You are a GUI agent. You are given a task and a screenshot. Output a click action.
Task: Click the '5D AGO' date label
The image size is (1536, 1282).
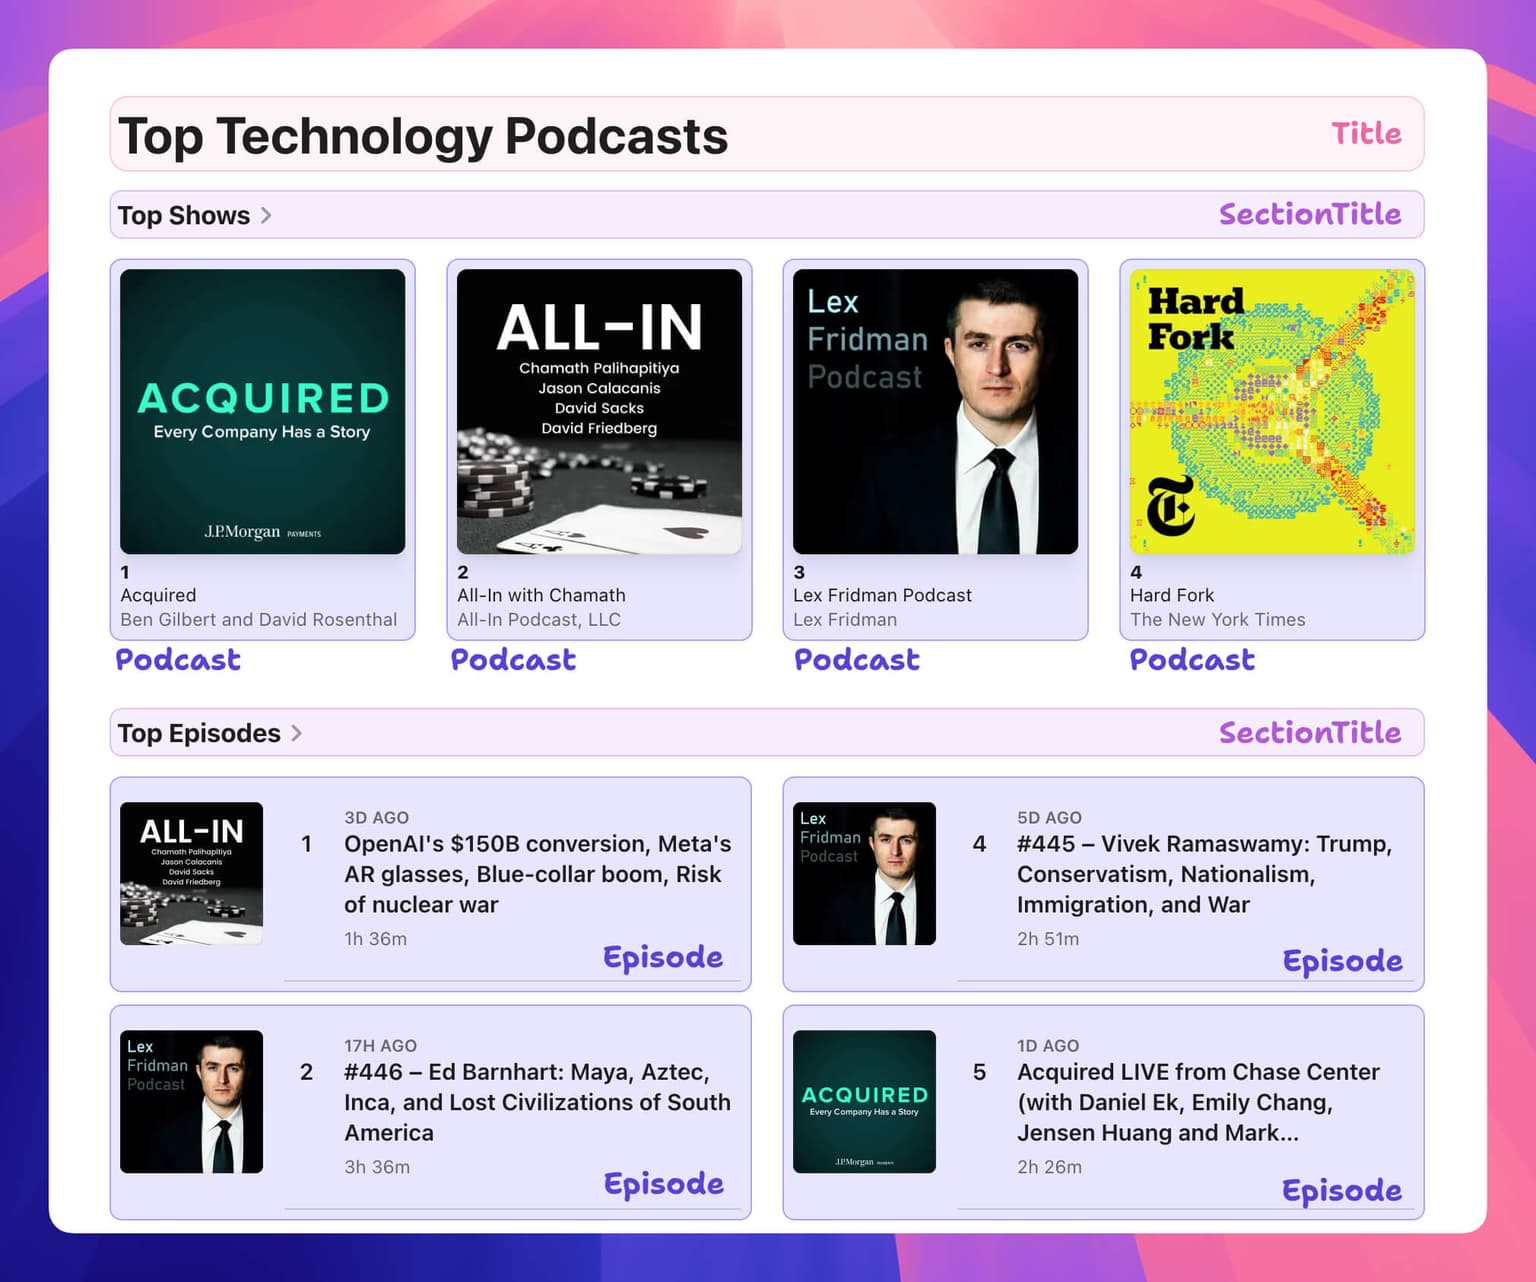[x=1049, y=817]
